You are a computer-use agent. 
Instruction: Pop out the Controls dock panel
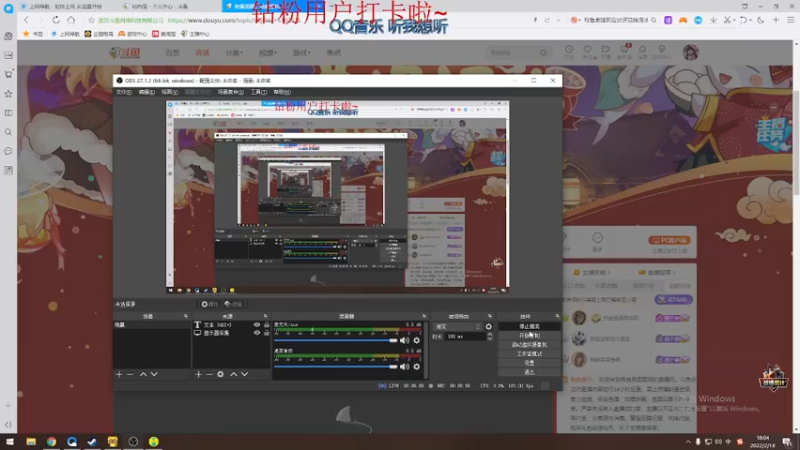click(x=557, y=316)
